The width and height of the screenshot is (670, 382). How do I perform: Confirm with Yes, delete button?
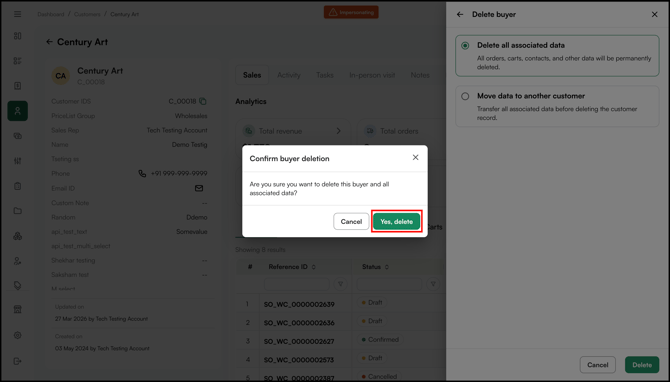point(397,221)
